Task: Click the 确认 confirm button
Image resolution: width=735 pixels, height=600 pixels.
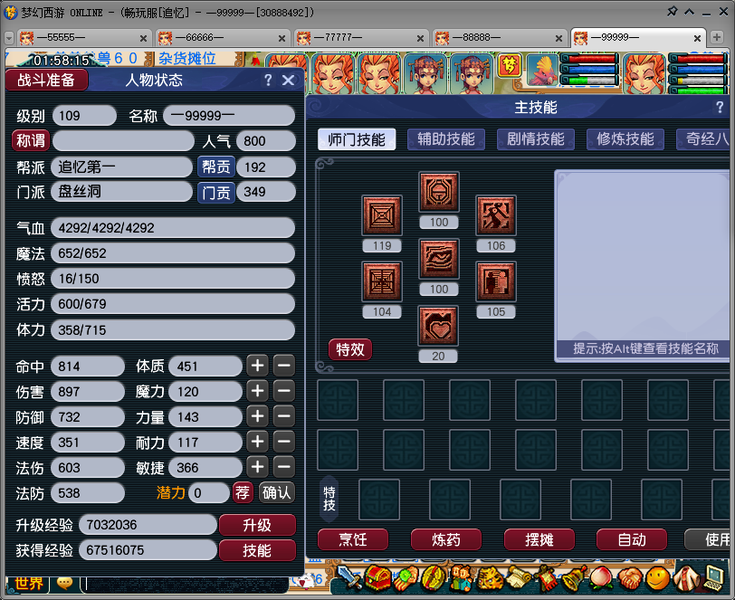Action: point(277,493)
